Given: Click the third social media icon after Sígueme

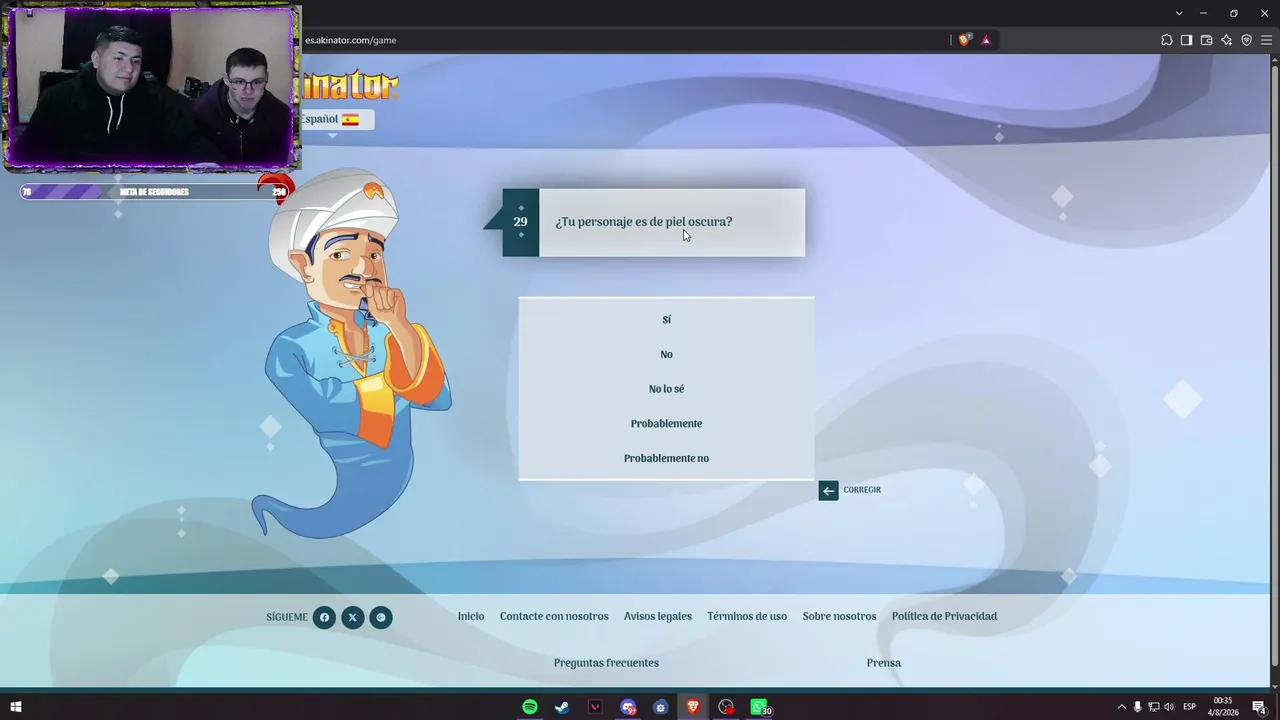Looking at the screenshot, I should click(x=381, y=617).
